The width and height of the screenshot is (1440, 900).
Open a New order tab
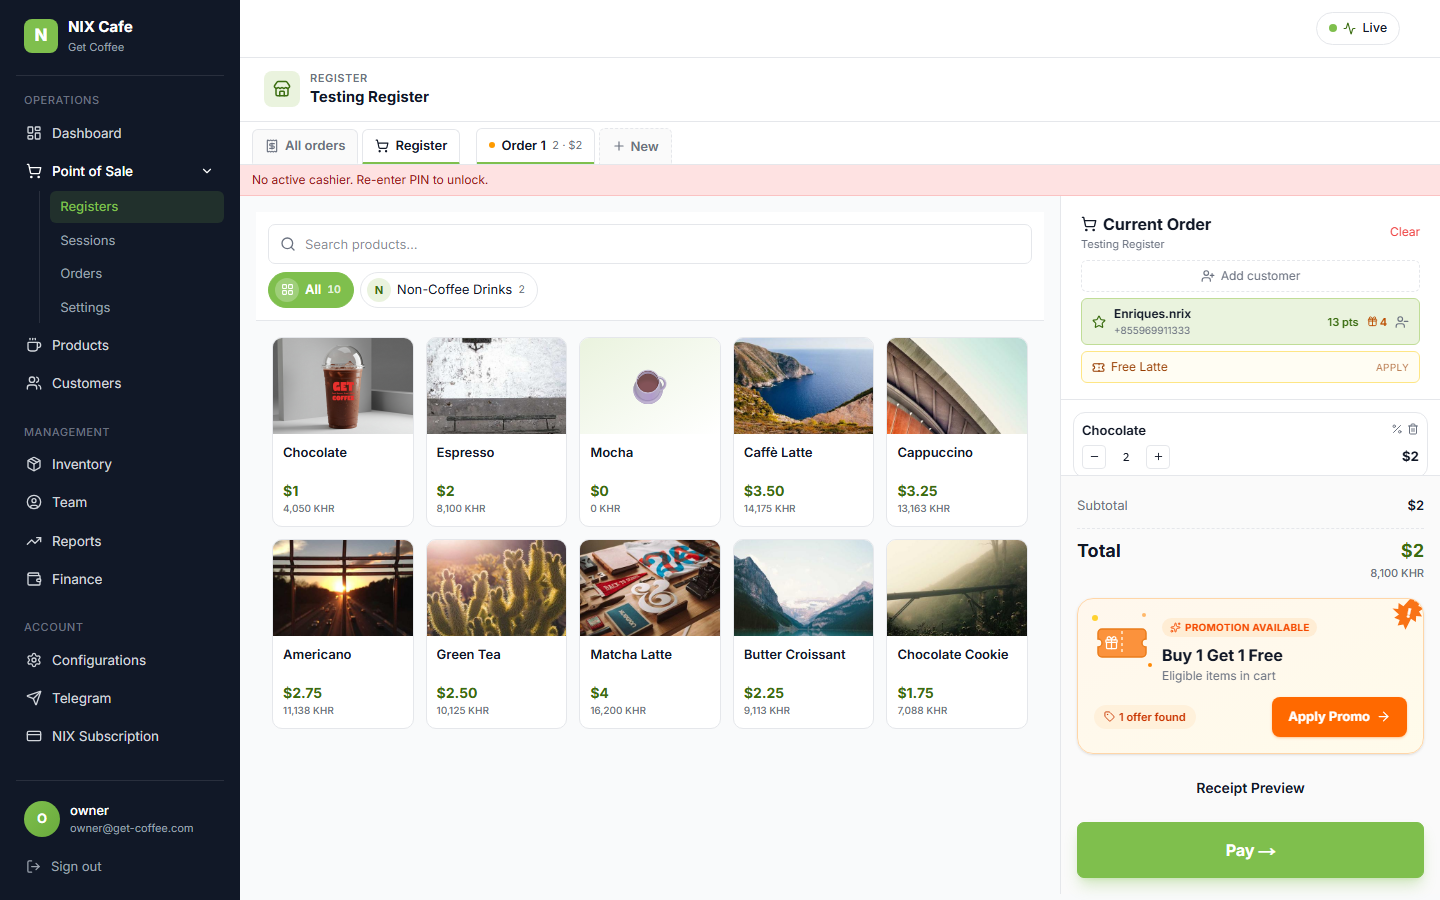tap(635, 146)
